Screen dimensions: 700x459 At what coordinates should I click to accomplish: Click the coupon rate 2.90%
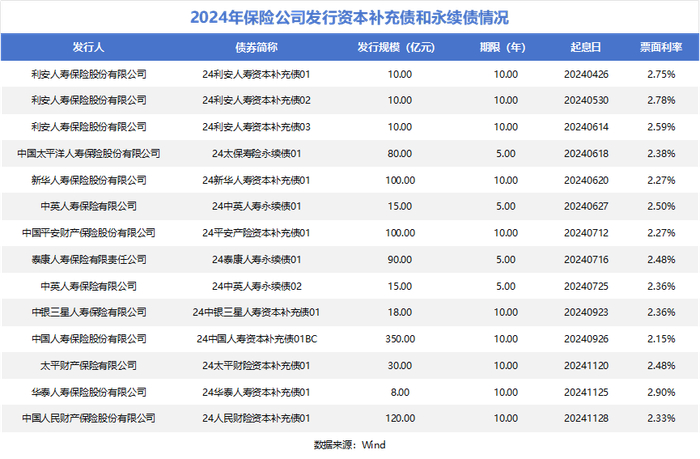(x=661, y=392)
